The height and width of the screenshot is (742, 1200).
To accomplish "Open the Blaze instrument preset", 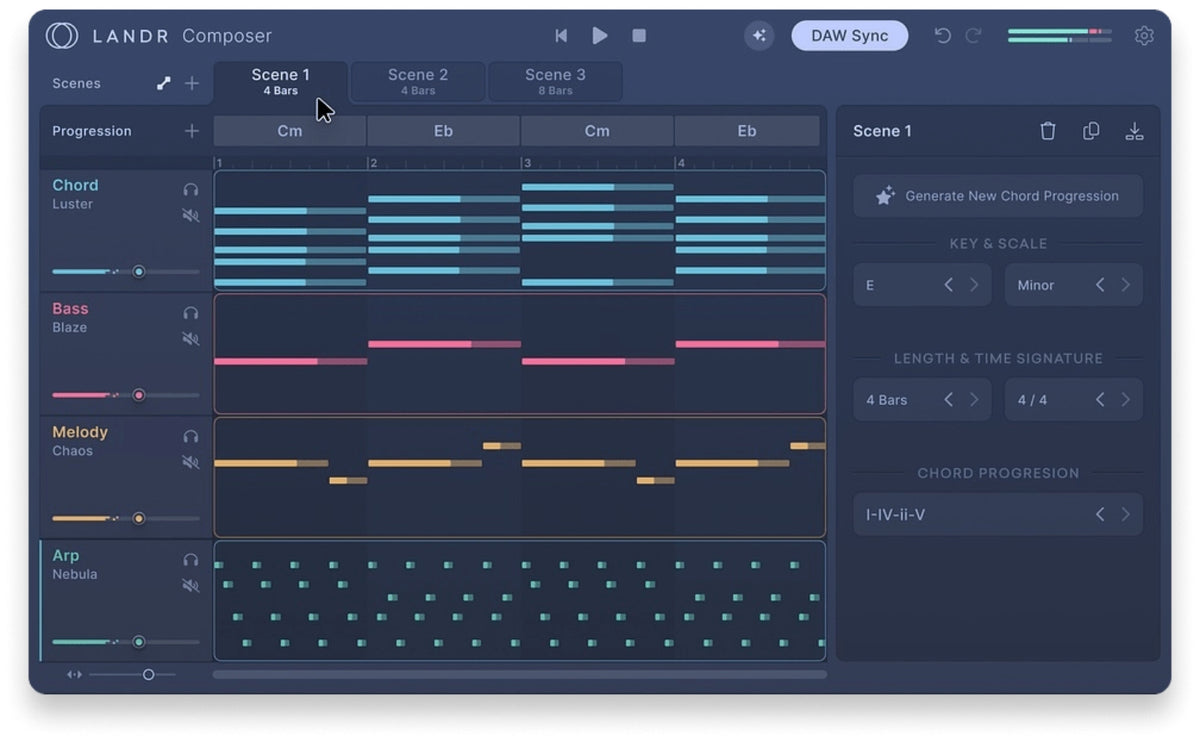I will pos(69,328).
